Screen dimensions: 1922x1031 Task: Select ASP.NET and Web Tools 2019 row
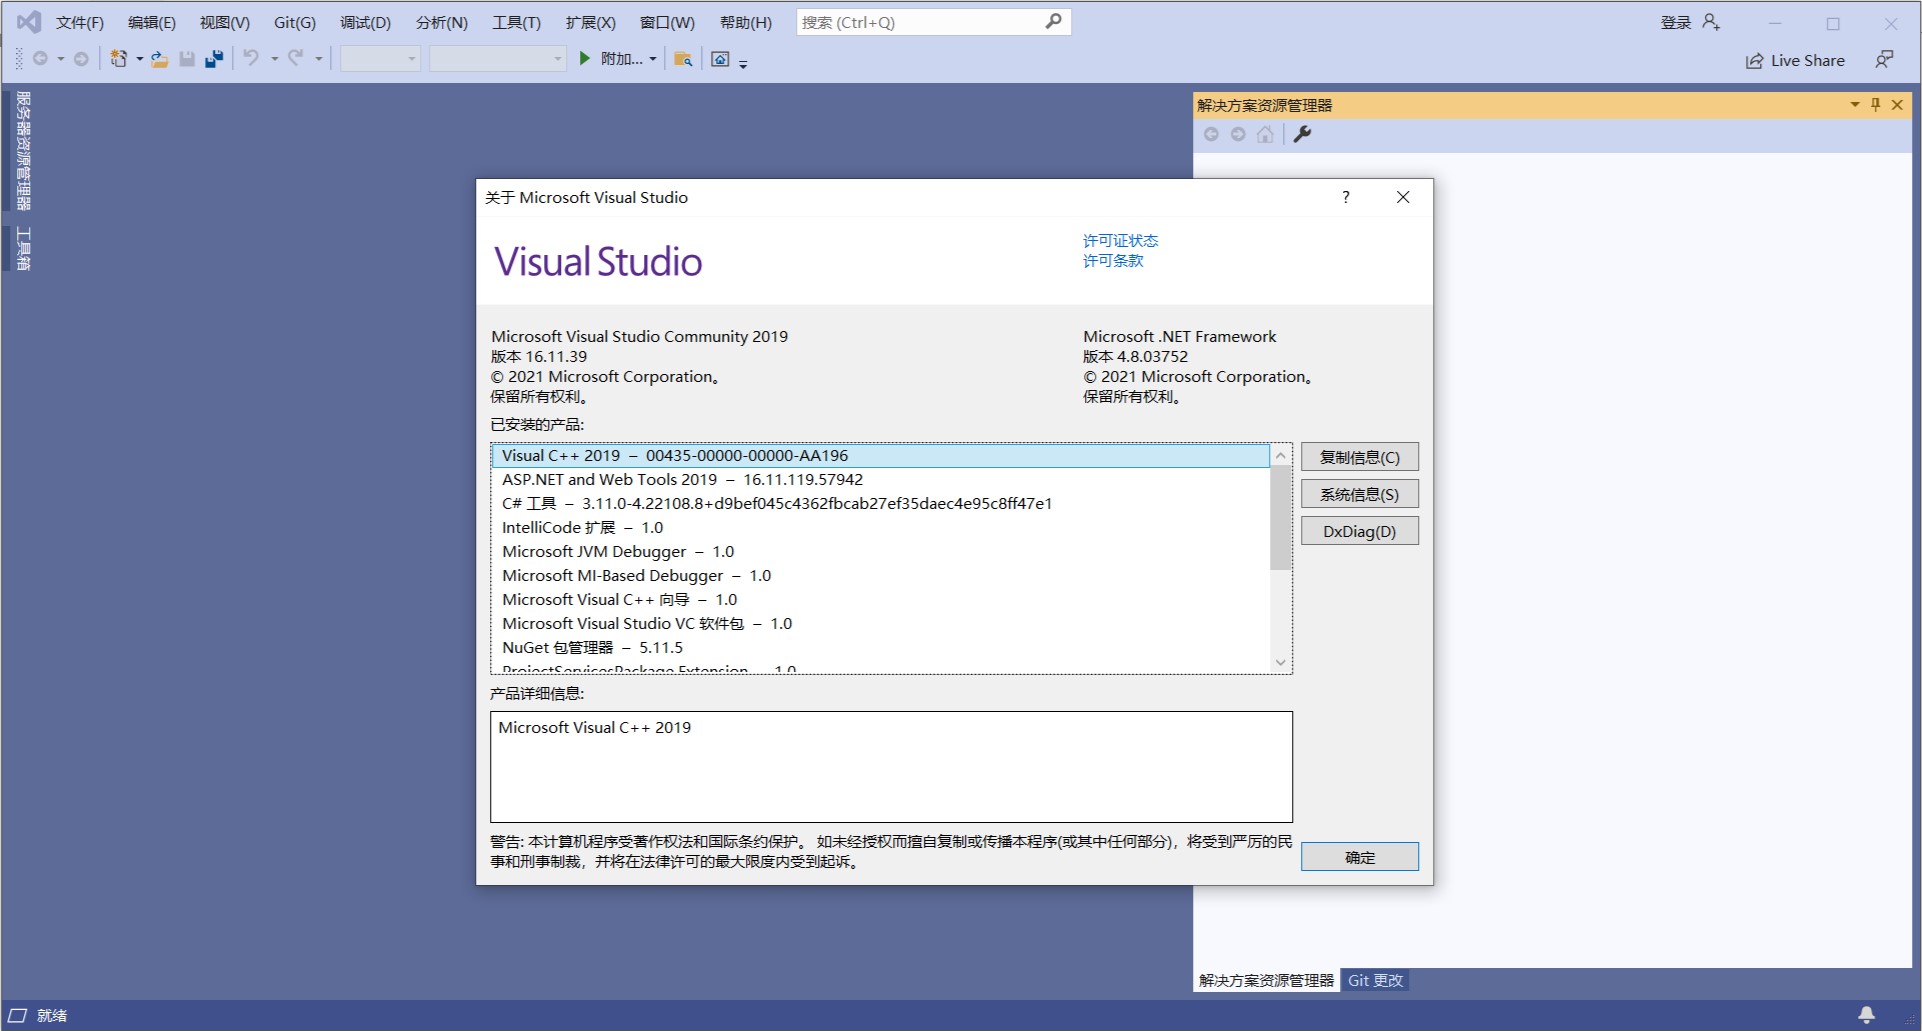pos(881,479)
